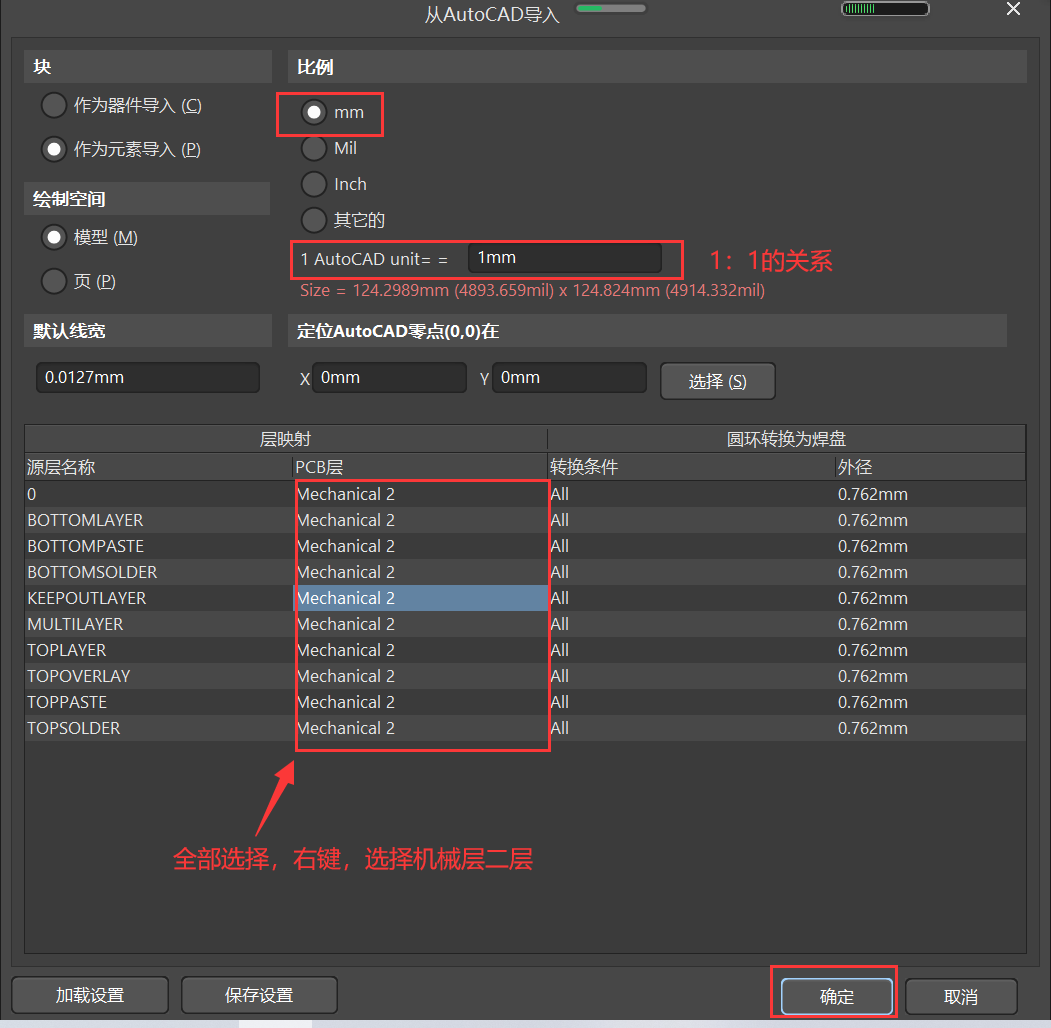Open highlighted PCB layer cell for KEEPOUTLAYER
Image resolution: width=1051 pixels, height=1028 pixels.
(x=420, y=598)
